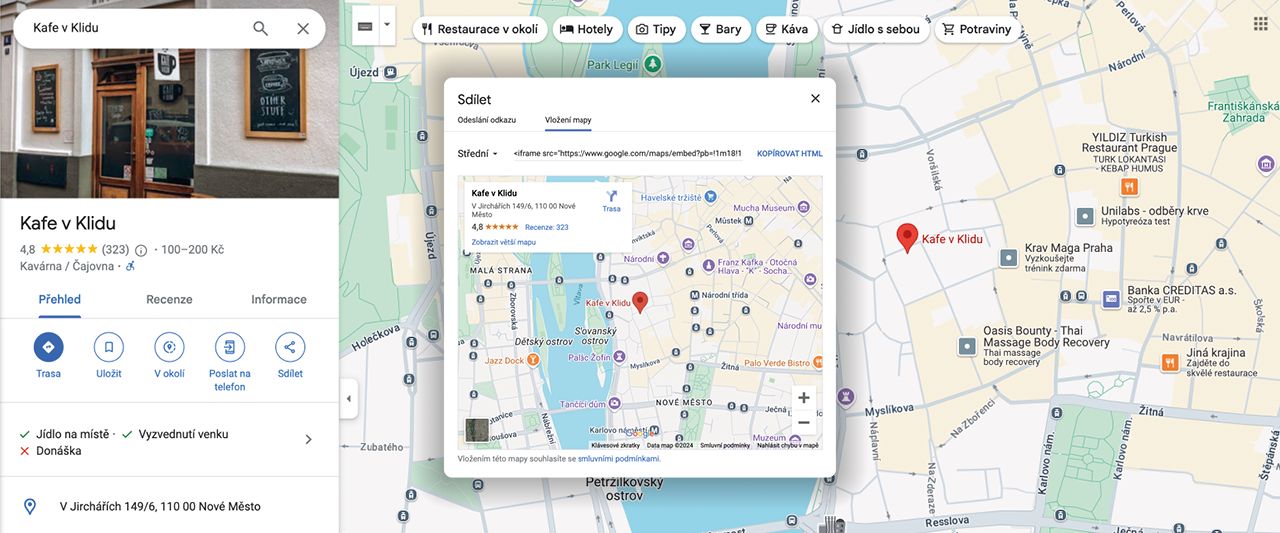Click satellite layer thumbnail in embed preview

477,430
